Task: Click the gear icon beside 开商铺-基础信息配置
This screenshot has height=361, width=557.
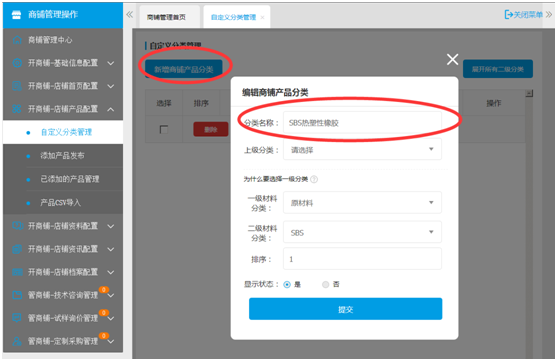Action: [x=17, y=63]
